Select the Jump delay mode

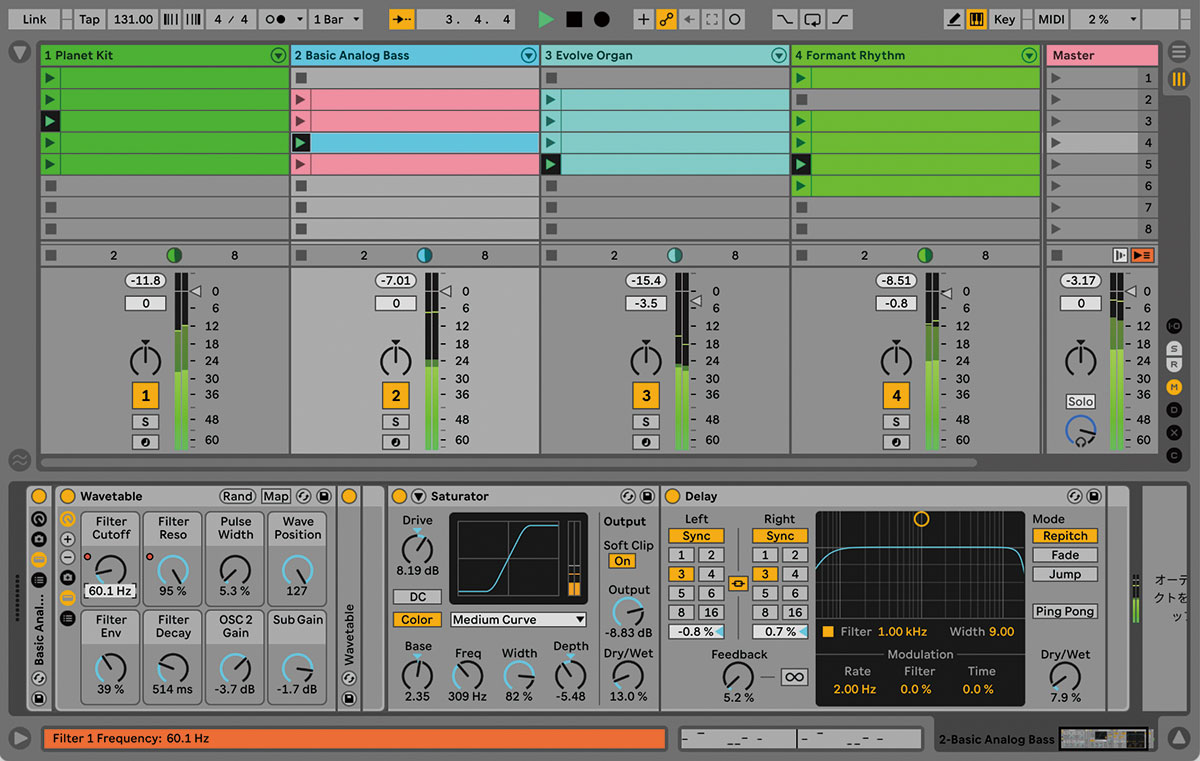tap(1065, 574)
